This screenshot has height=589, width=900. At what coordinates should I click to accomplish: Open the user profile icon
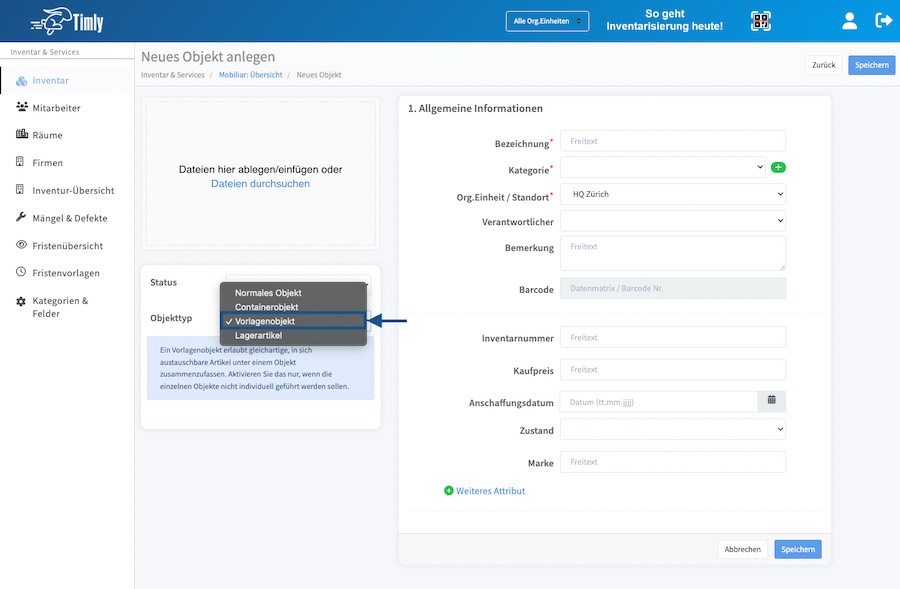(849, 21)
